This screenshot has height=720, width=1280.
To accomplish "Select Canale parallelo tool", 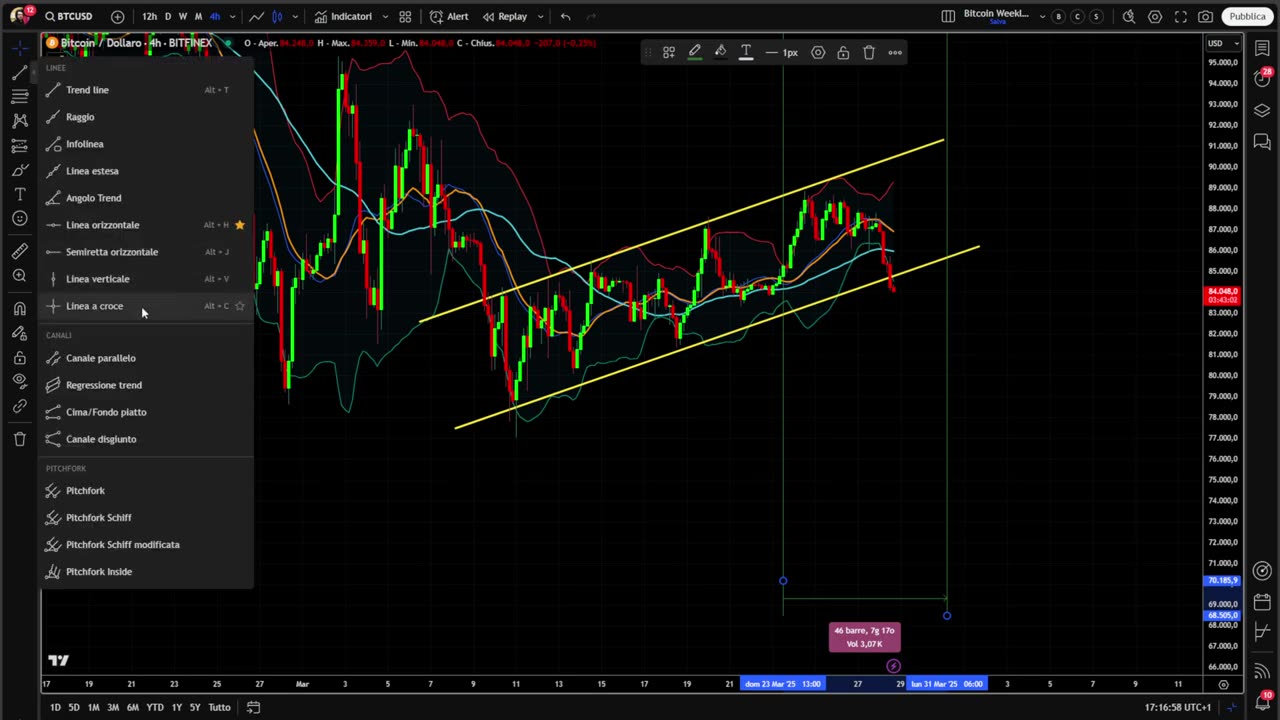I will (147, 358).
